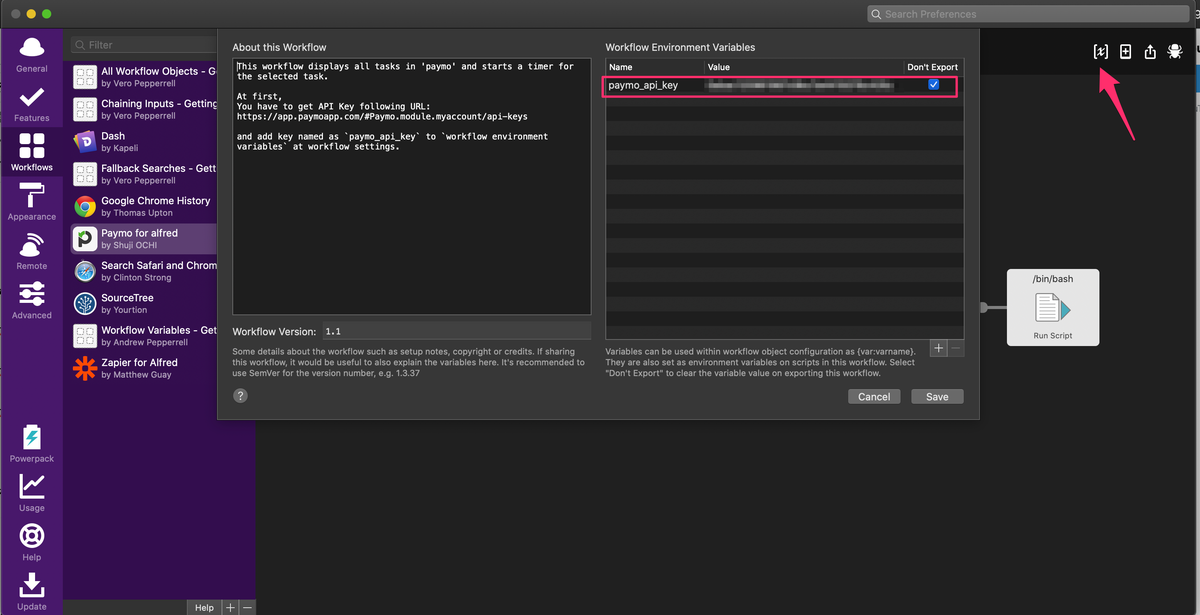Click into the About this Workflow text area

412,186
